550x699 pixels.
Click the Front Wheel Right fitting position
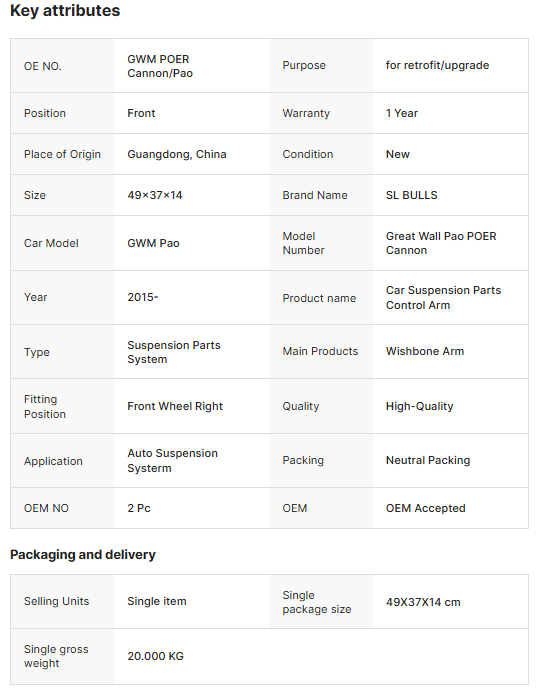tap(175, 406)
